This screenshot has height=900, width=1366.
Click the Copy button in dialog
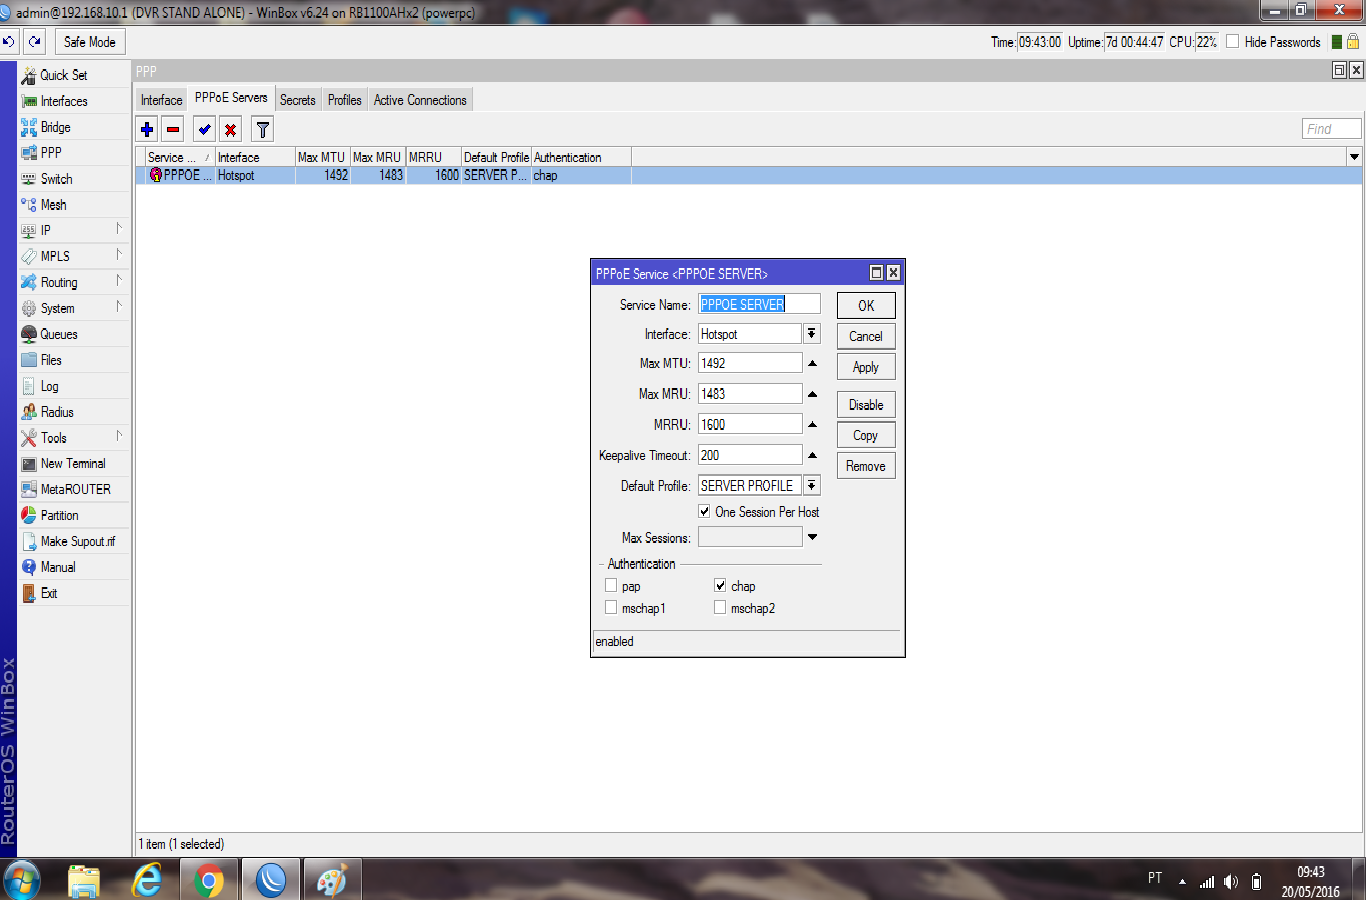click(x=866, y=435)
